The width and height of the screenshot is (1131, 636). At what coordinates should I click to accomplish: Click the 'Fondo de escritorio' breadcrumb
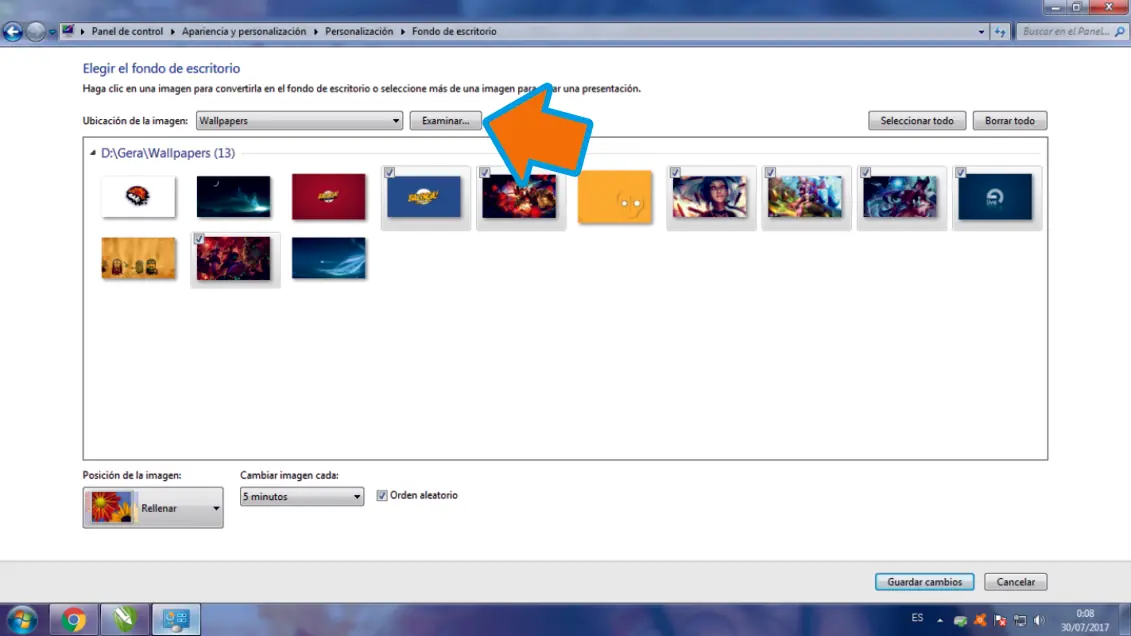pos(454,32)
